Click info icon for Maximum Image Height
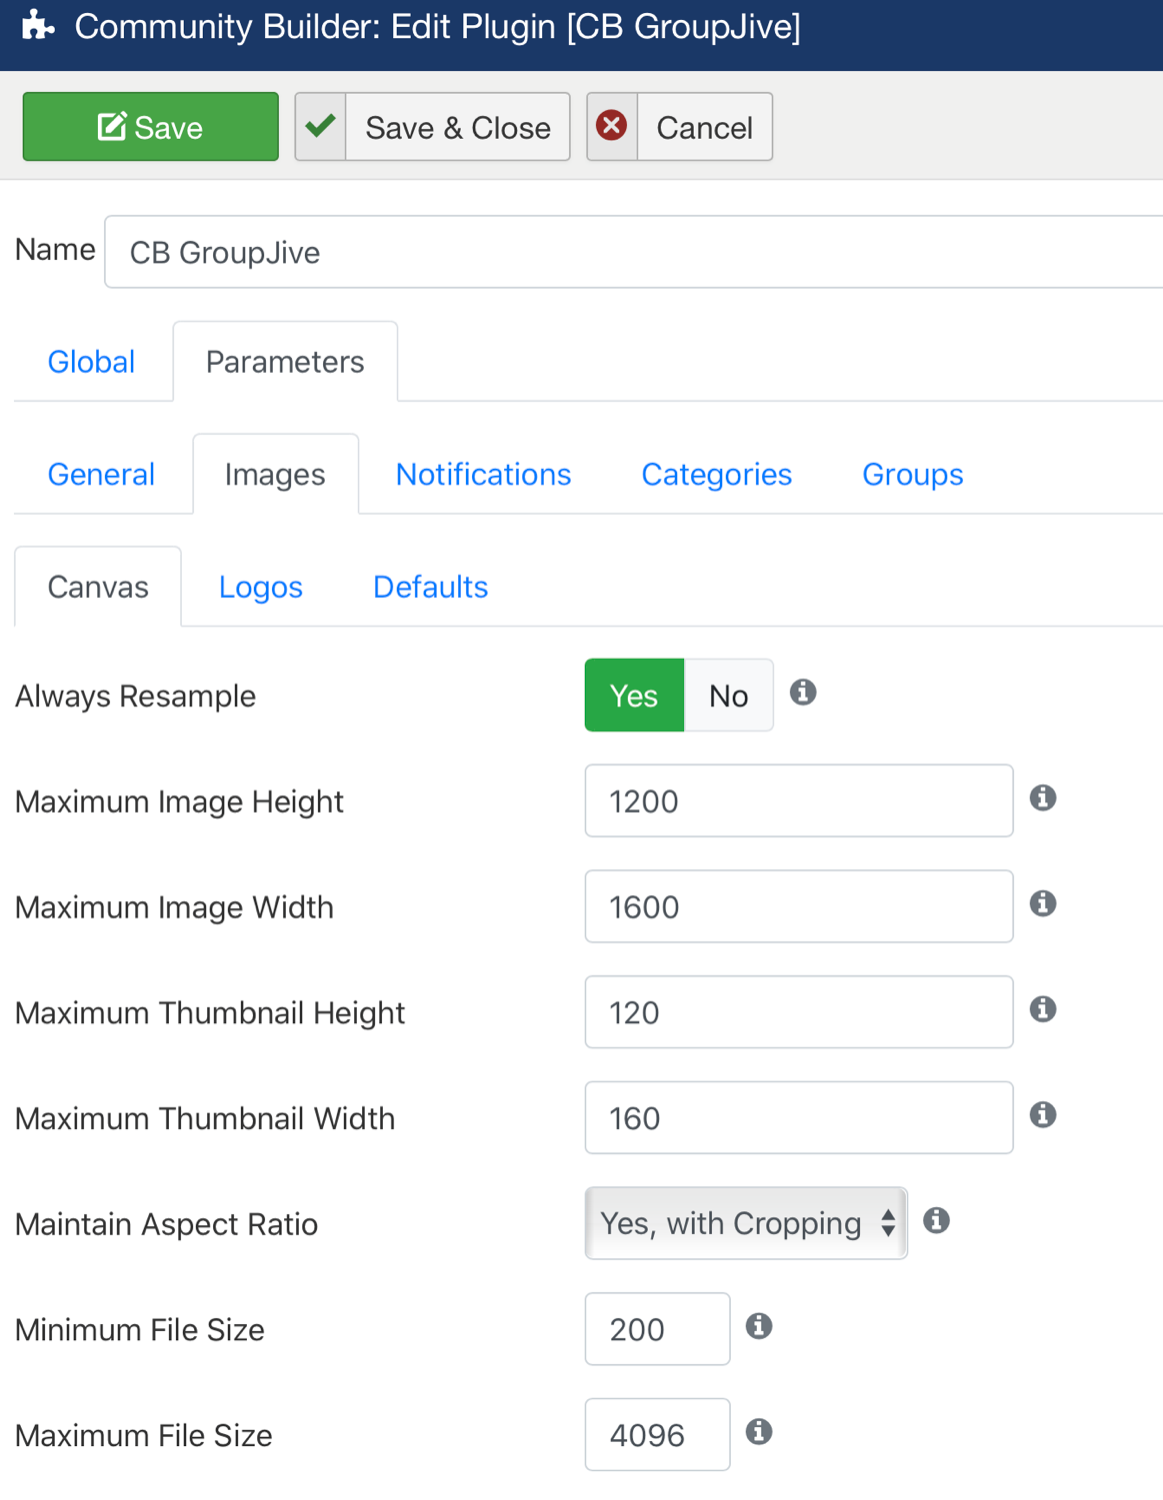This screenshot has width=1163, height=1500. point(1043,798)
